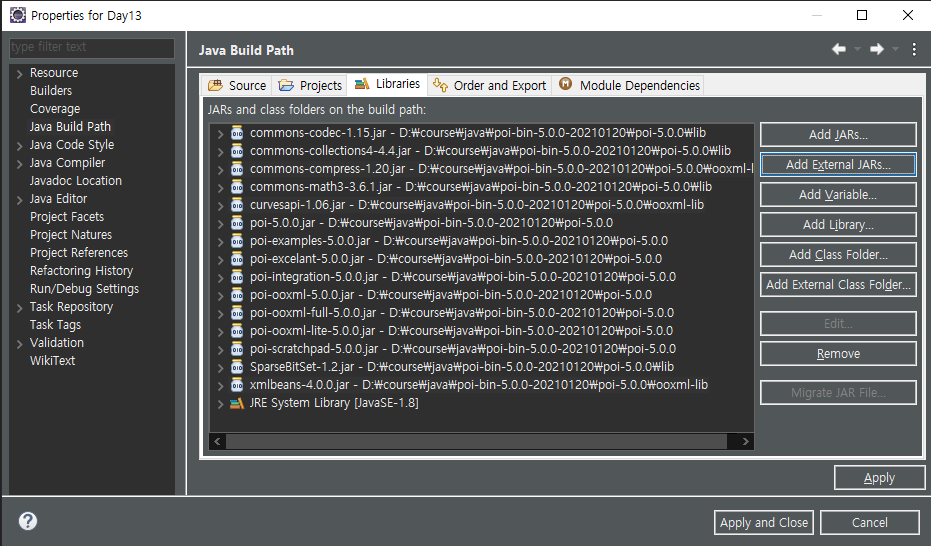The image size is (931, 546).
Task: Click the Add Class Folder... button
Action: (838, 255)
